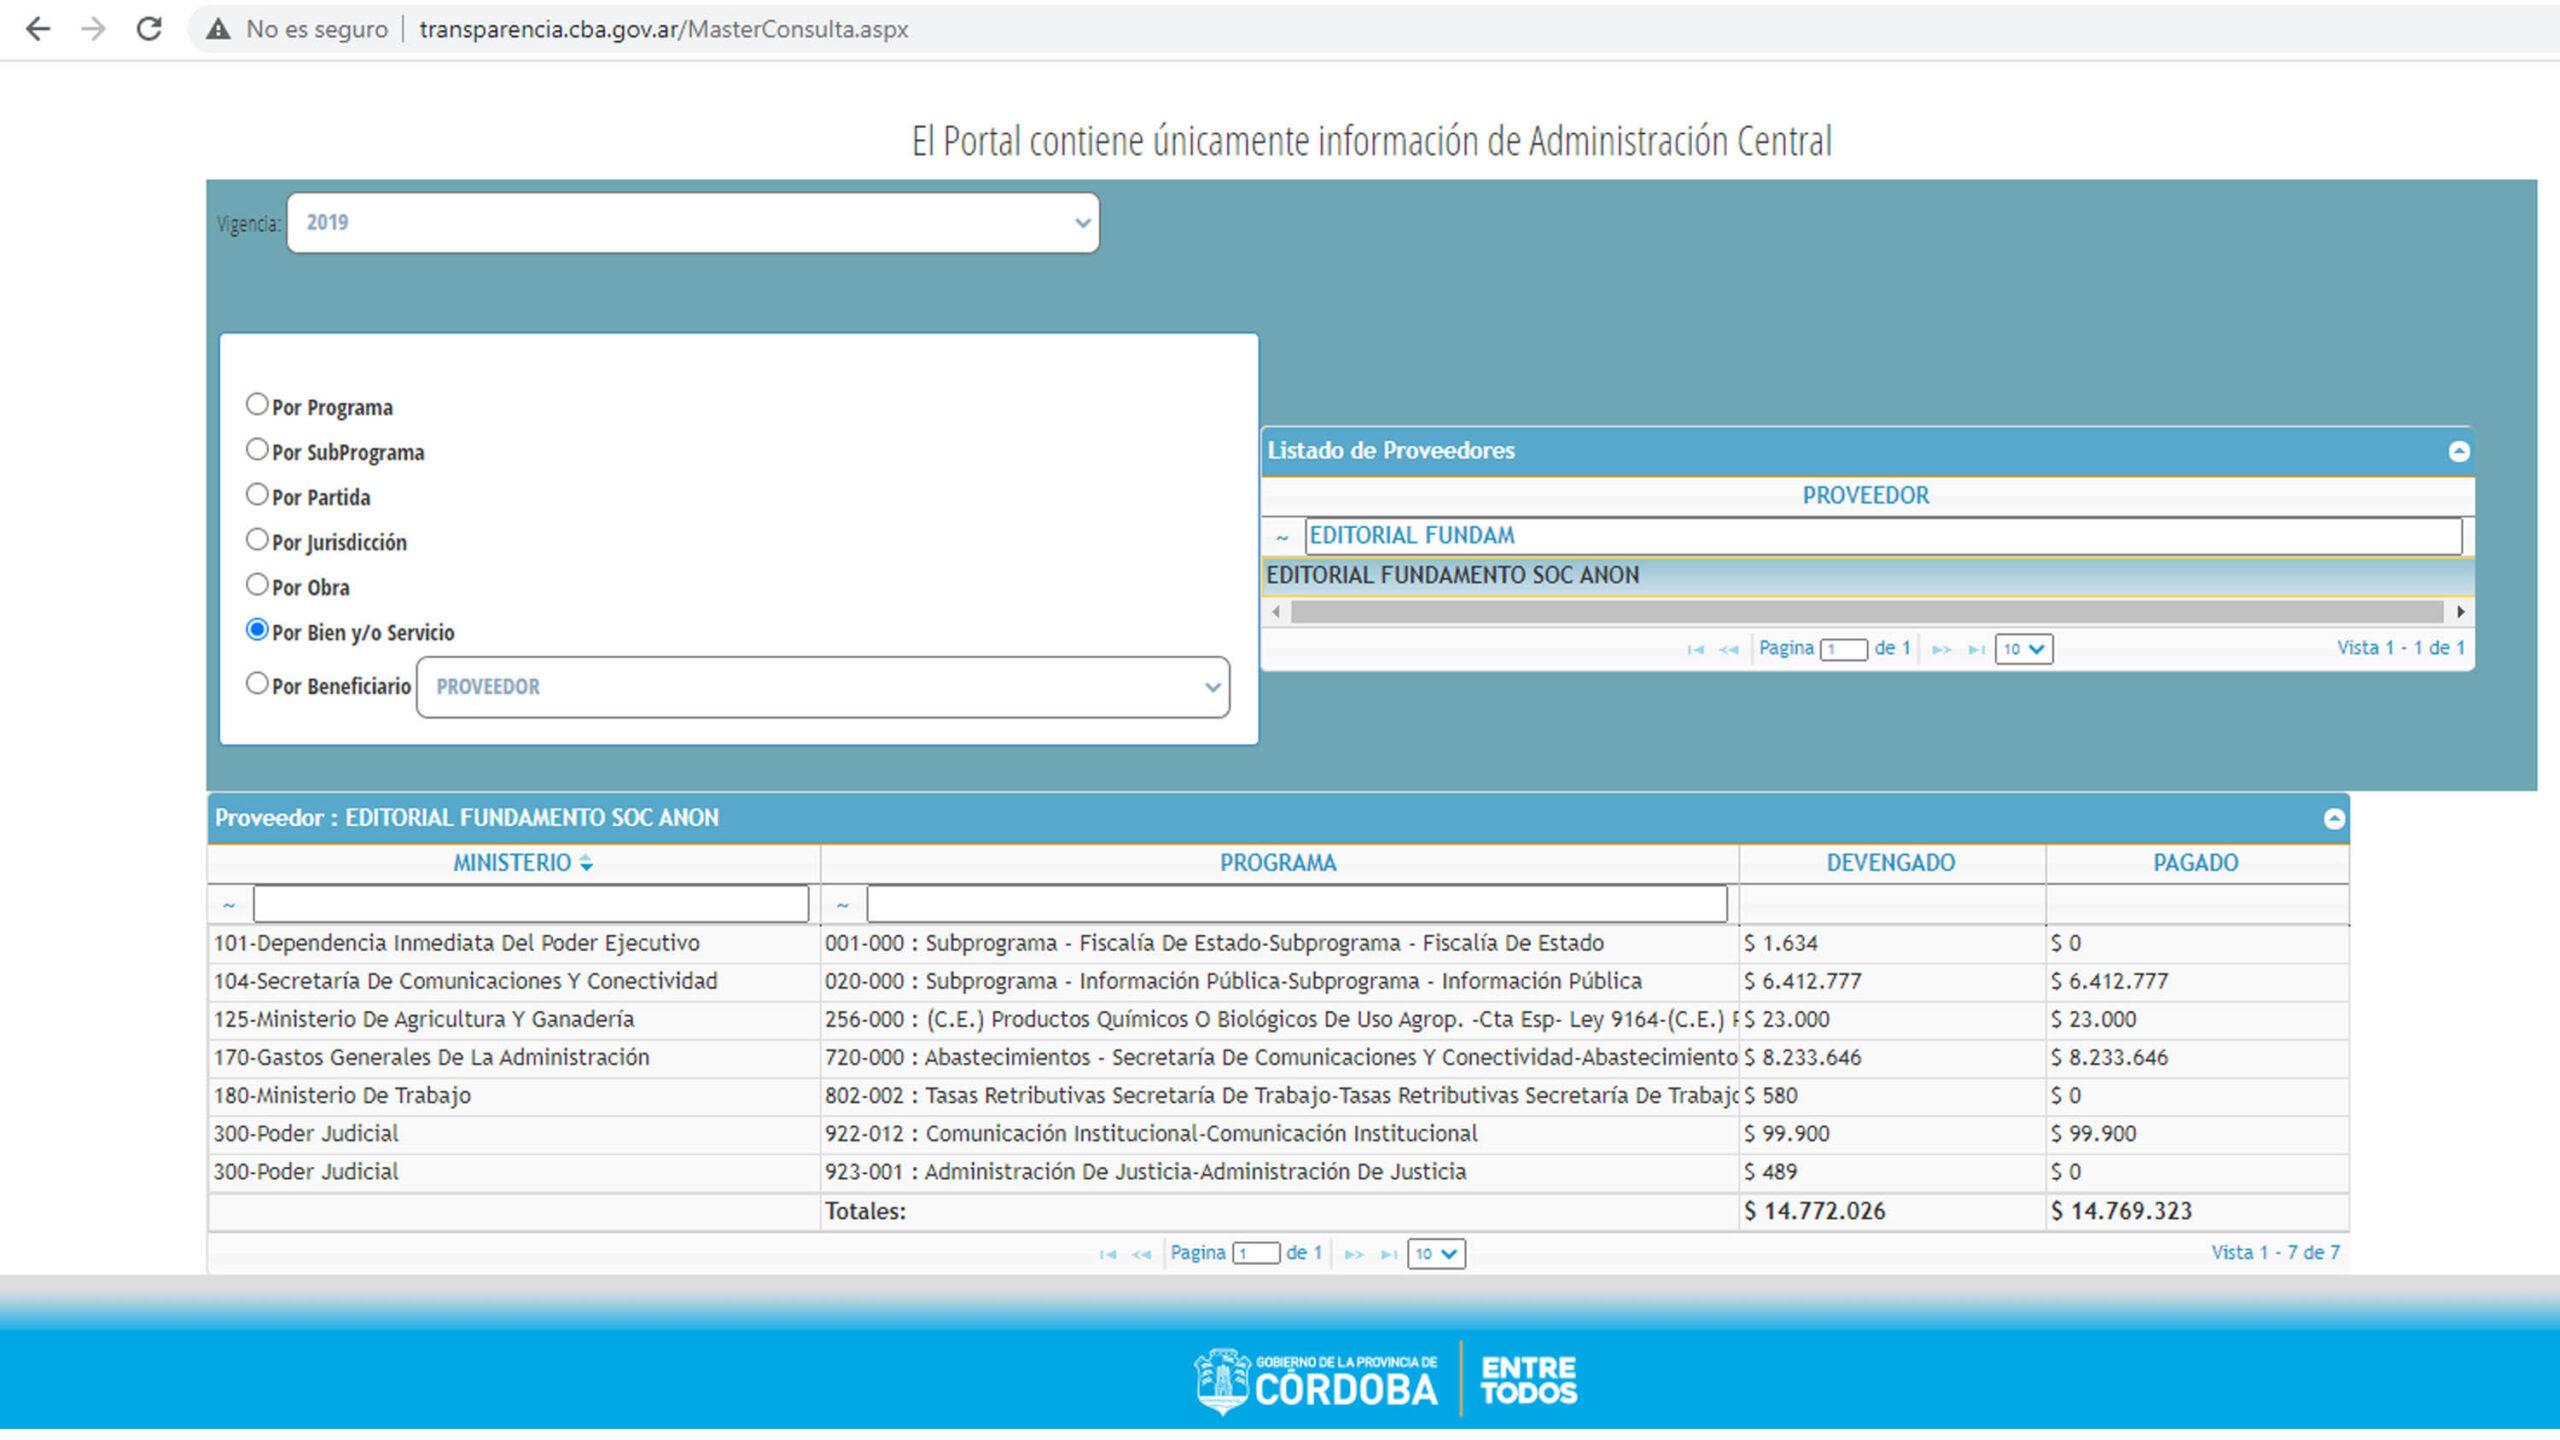Click the browser back arrow
The height and width of the screenshot is (1440, 2560).
pyautogui.click(x=38, y=29)
